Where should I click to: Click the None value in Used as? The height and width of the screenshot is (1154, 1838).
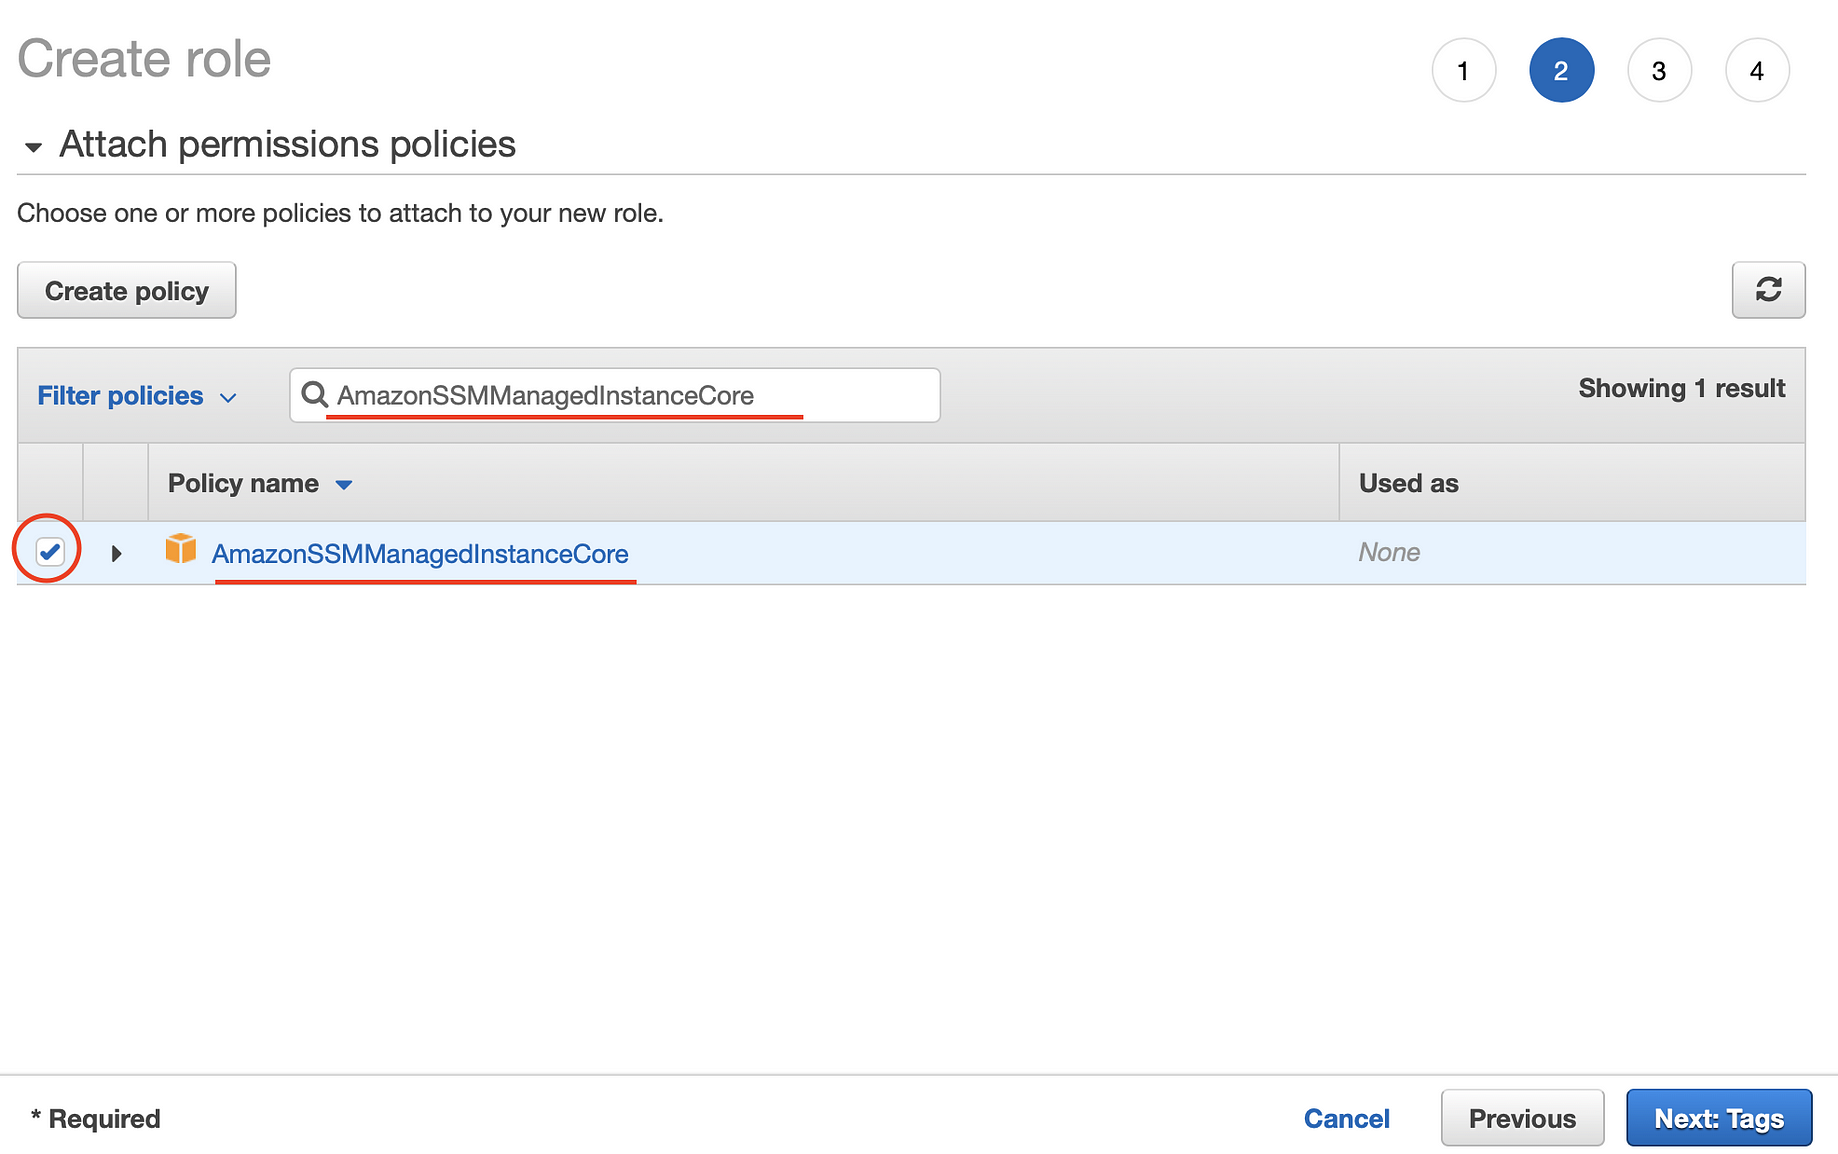pyautogui.click(x=1389, y=552)
